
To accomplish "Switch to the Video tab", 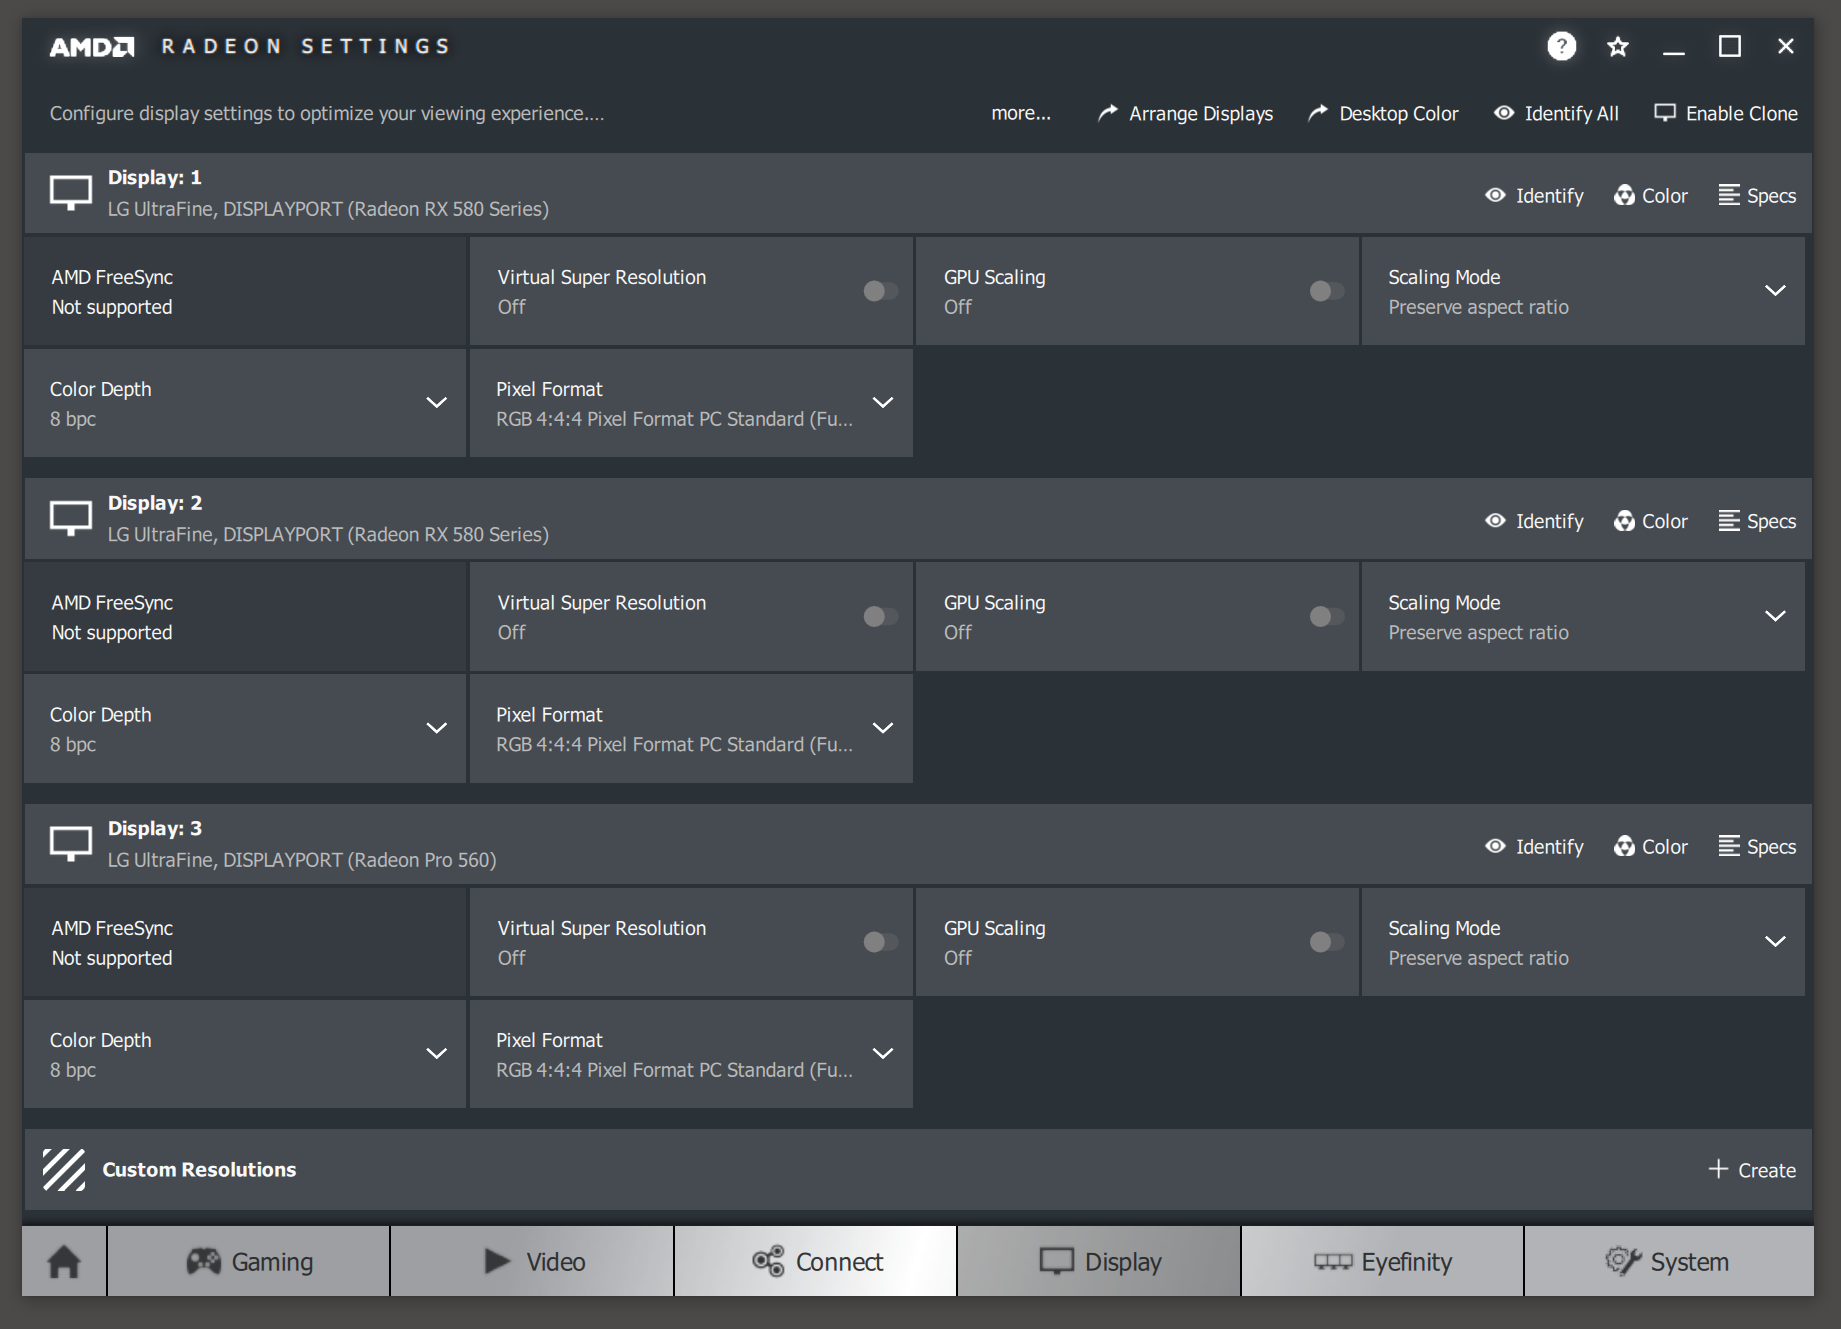I will click(532, 1261).
